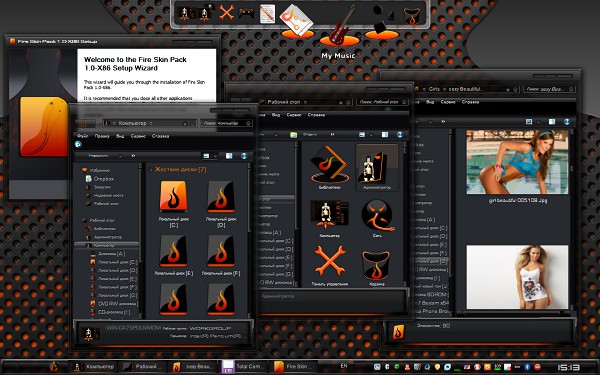Click Открыть button in Рабочий стол window toolbar
This screenshot has height=375, width=600.
coord(310,134)
